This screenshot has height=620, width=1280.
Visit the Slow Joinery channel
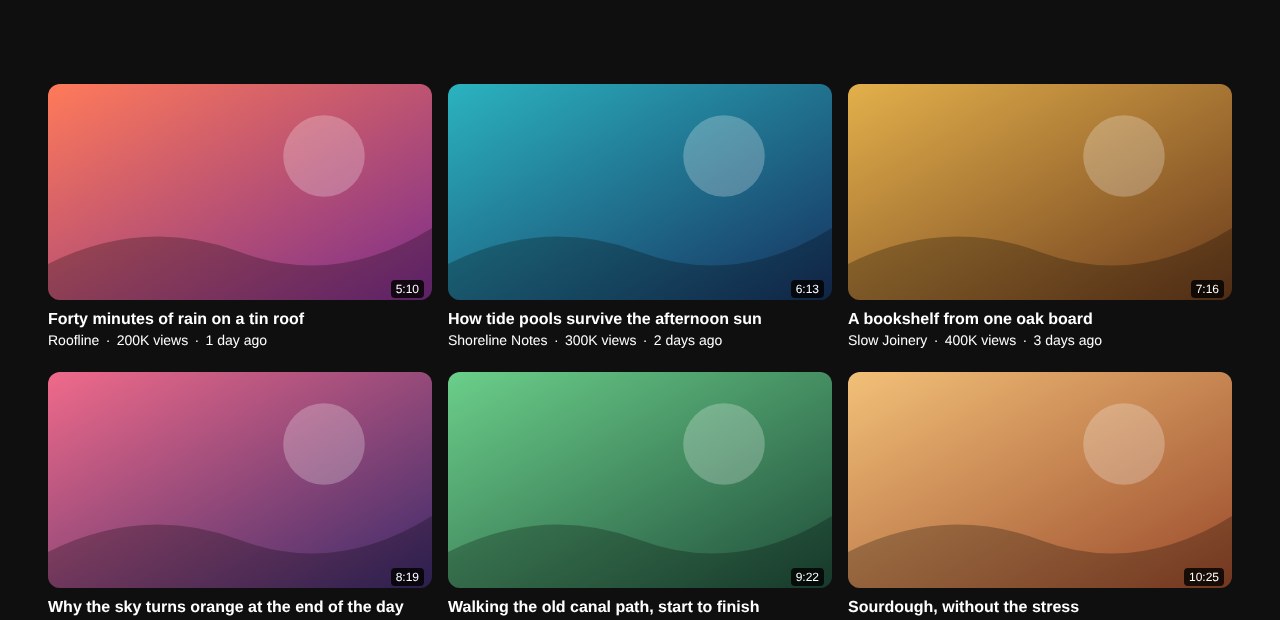coord(888,341)
